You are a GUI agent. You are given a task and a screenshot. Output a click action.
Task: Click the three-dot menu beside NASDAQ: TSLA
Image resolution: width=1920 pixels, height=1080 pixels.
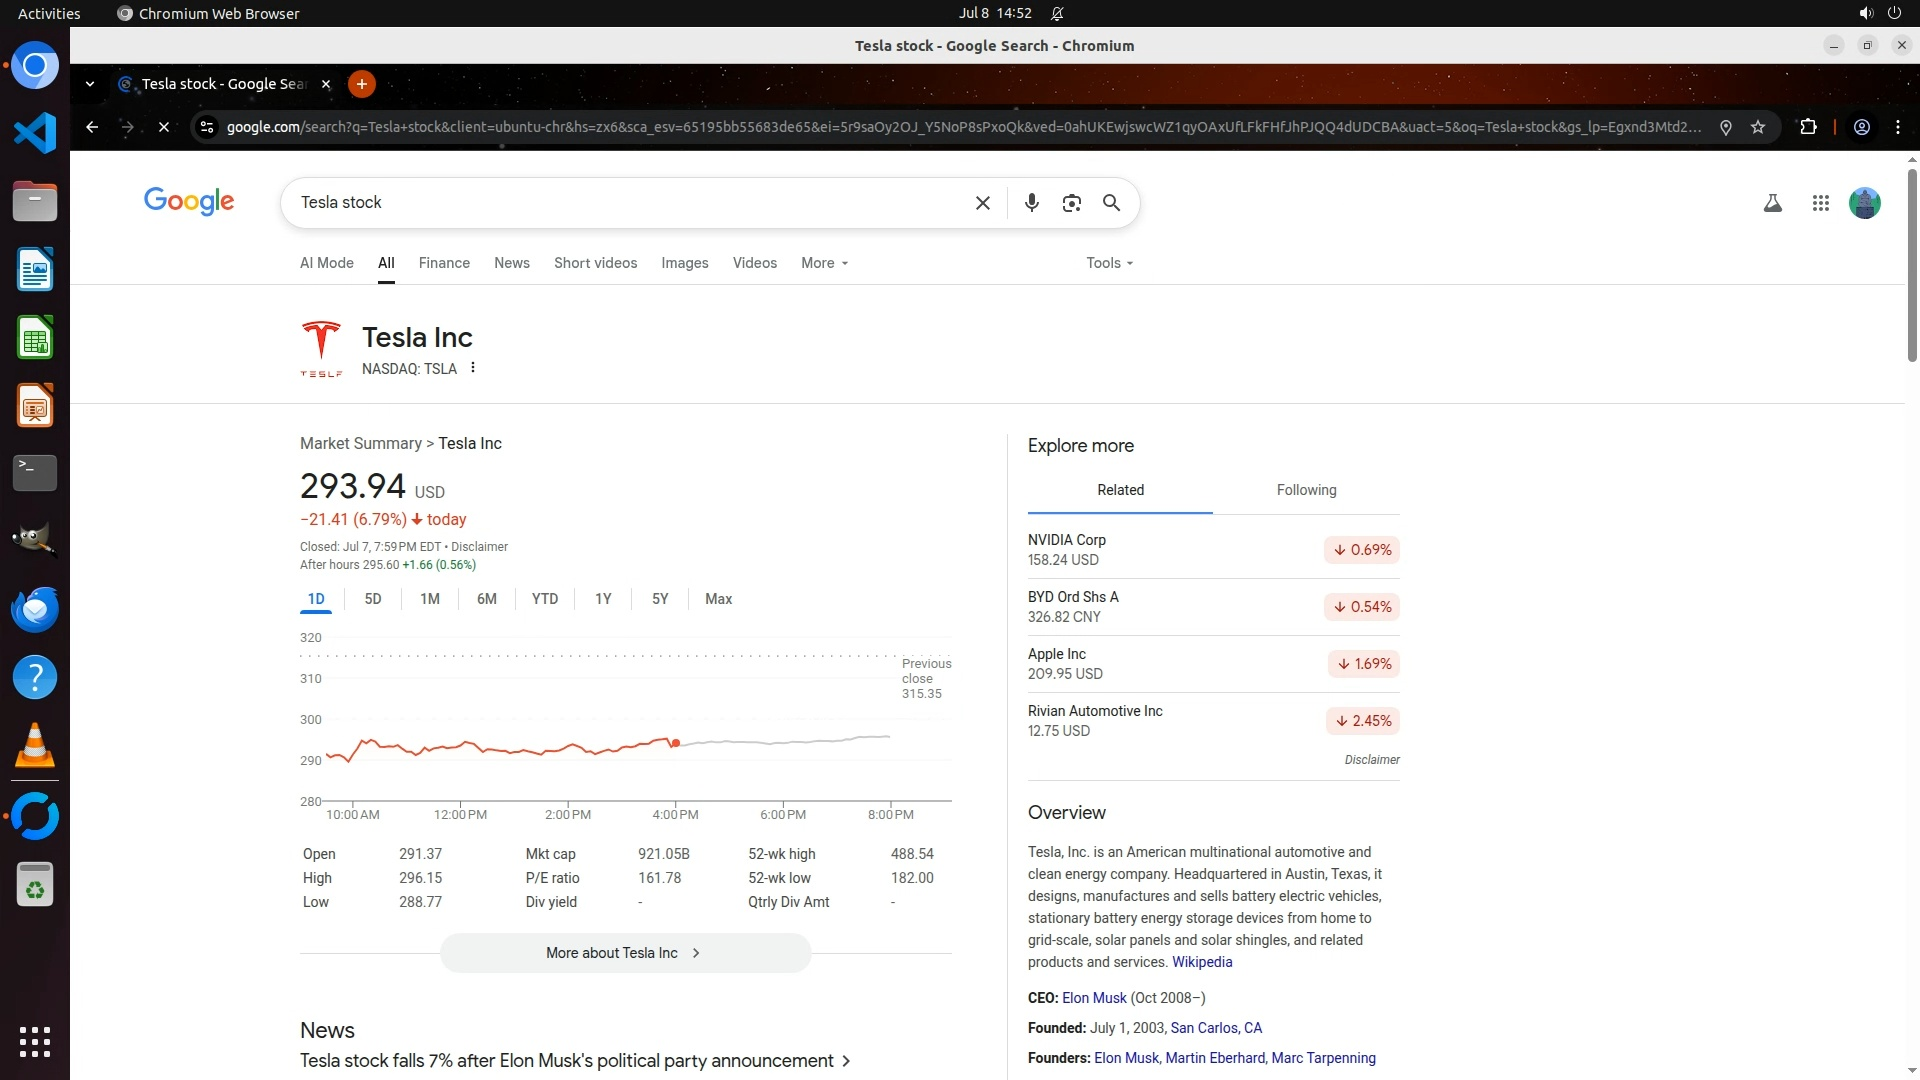coord(473,368)
